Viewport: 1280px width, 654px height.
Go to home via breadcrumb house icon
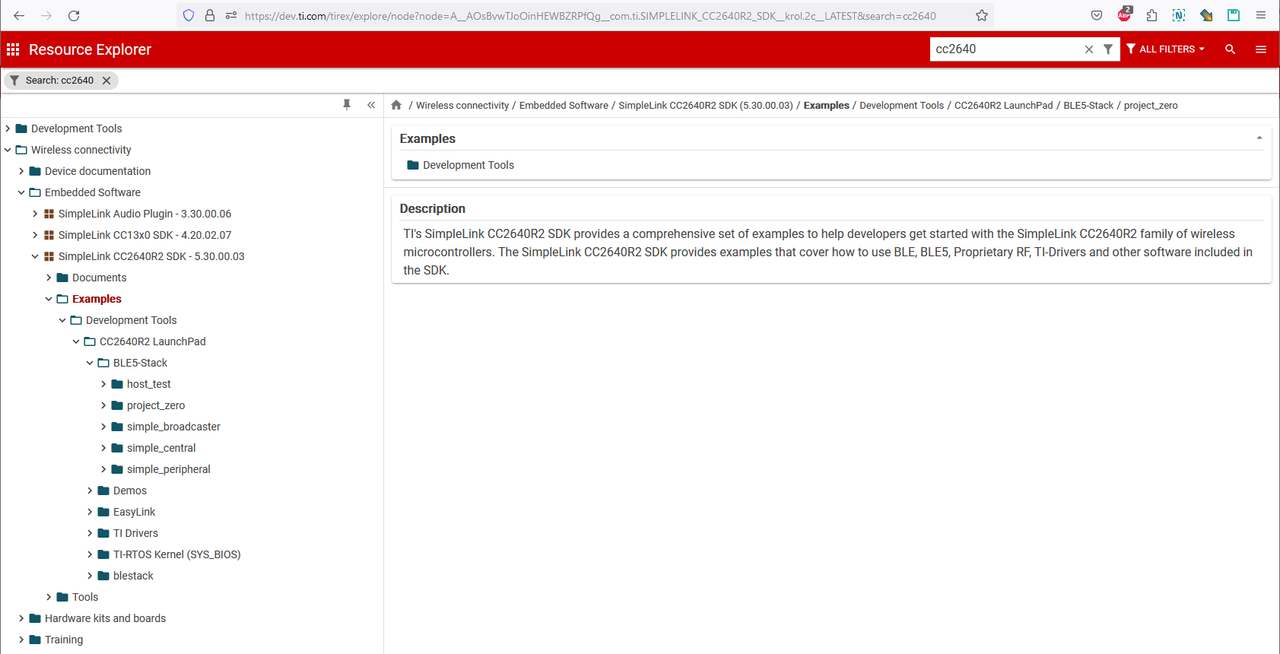[x=397, y=105]
